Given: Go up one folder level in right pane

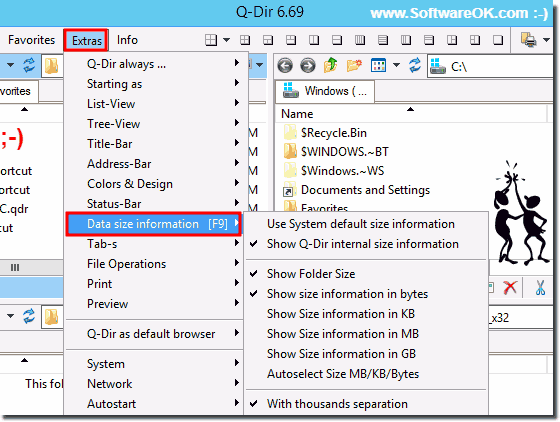Looking at the screenshot, I should pyautogui.click(x=331, y=65).
